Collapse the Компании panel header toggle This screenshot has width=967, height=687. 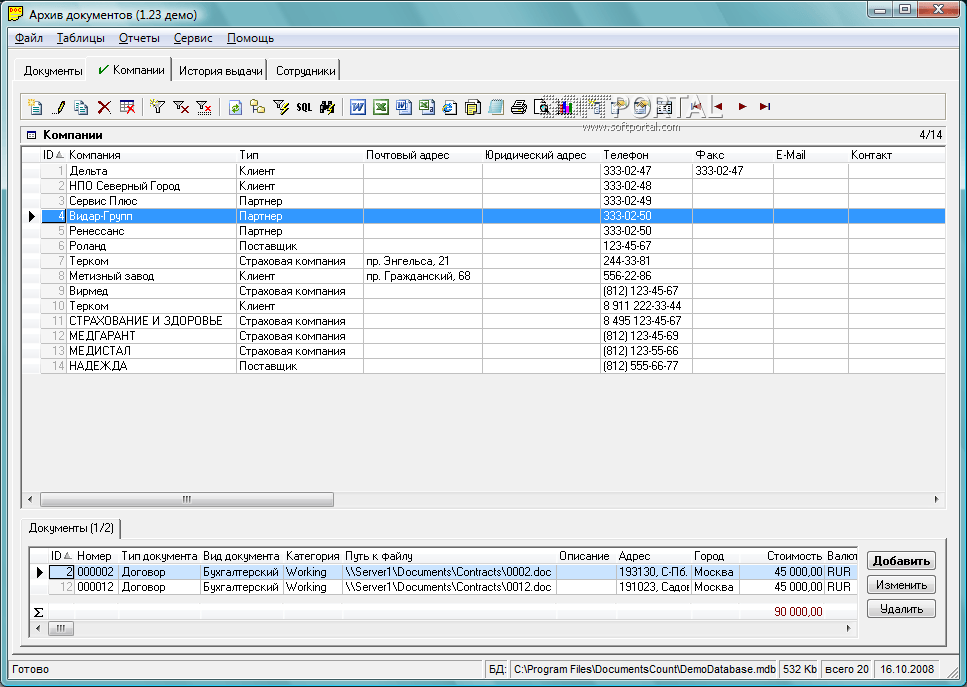pyautogui.click(x=31, y=135)
